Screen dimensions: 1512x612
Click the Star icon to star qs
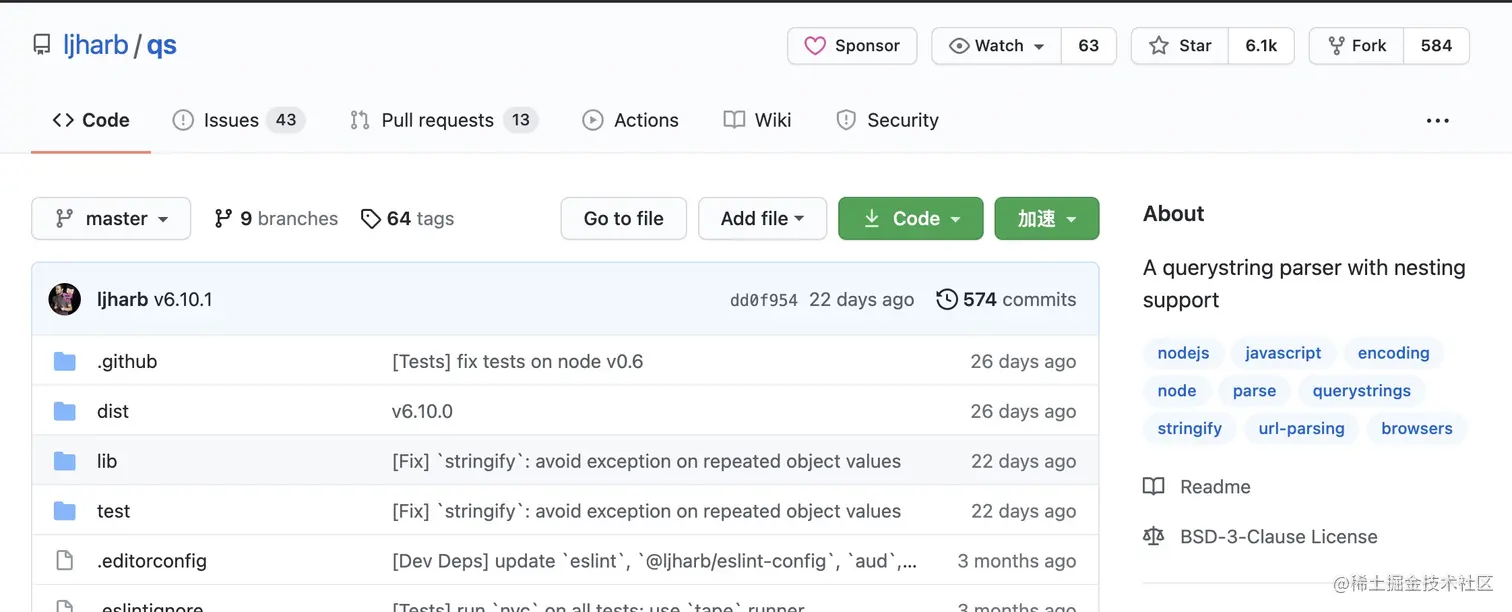coord(1158,45)
